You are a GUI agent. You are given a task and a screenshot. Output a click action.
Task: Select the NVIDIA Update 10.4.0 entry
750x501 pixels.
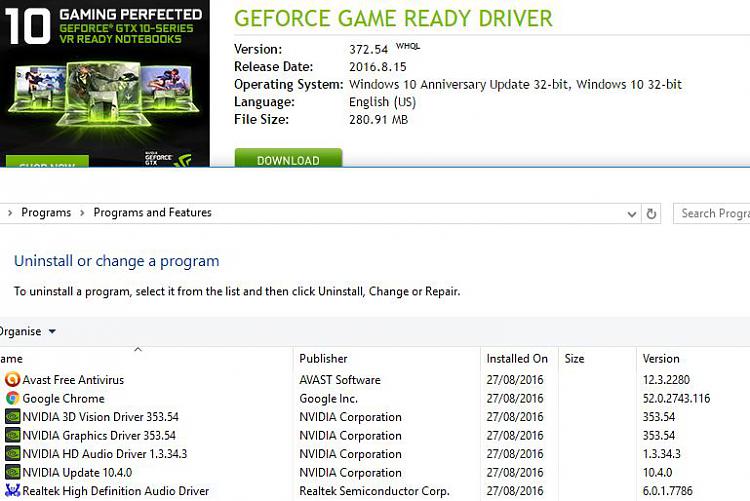pyautogui.click(x=375, y=472)
